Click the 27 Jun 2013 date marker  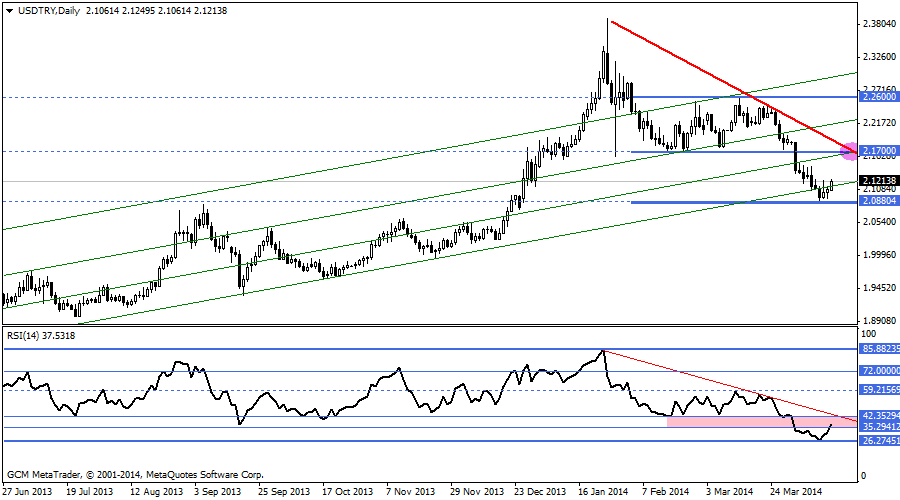26,492
